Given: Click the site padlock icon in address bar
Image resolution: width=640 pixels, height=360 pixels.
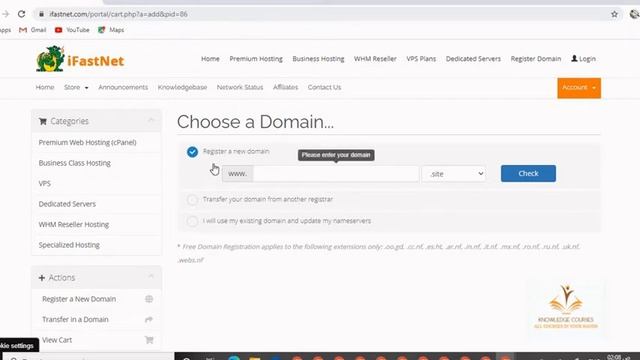Looking at the screenshot, I should 41,14.
